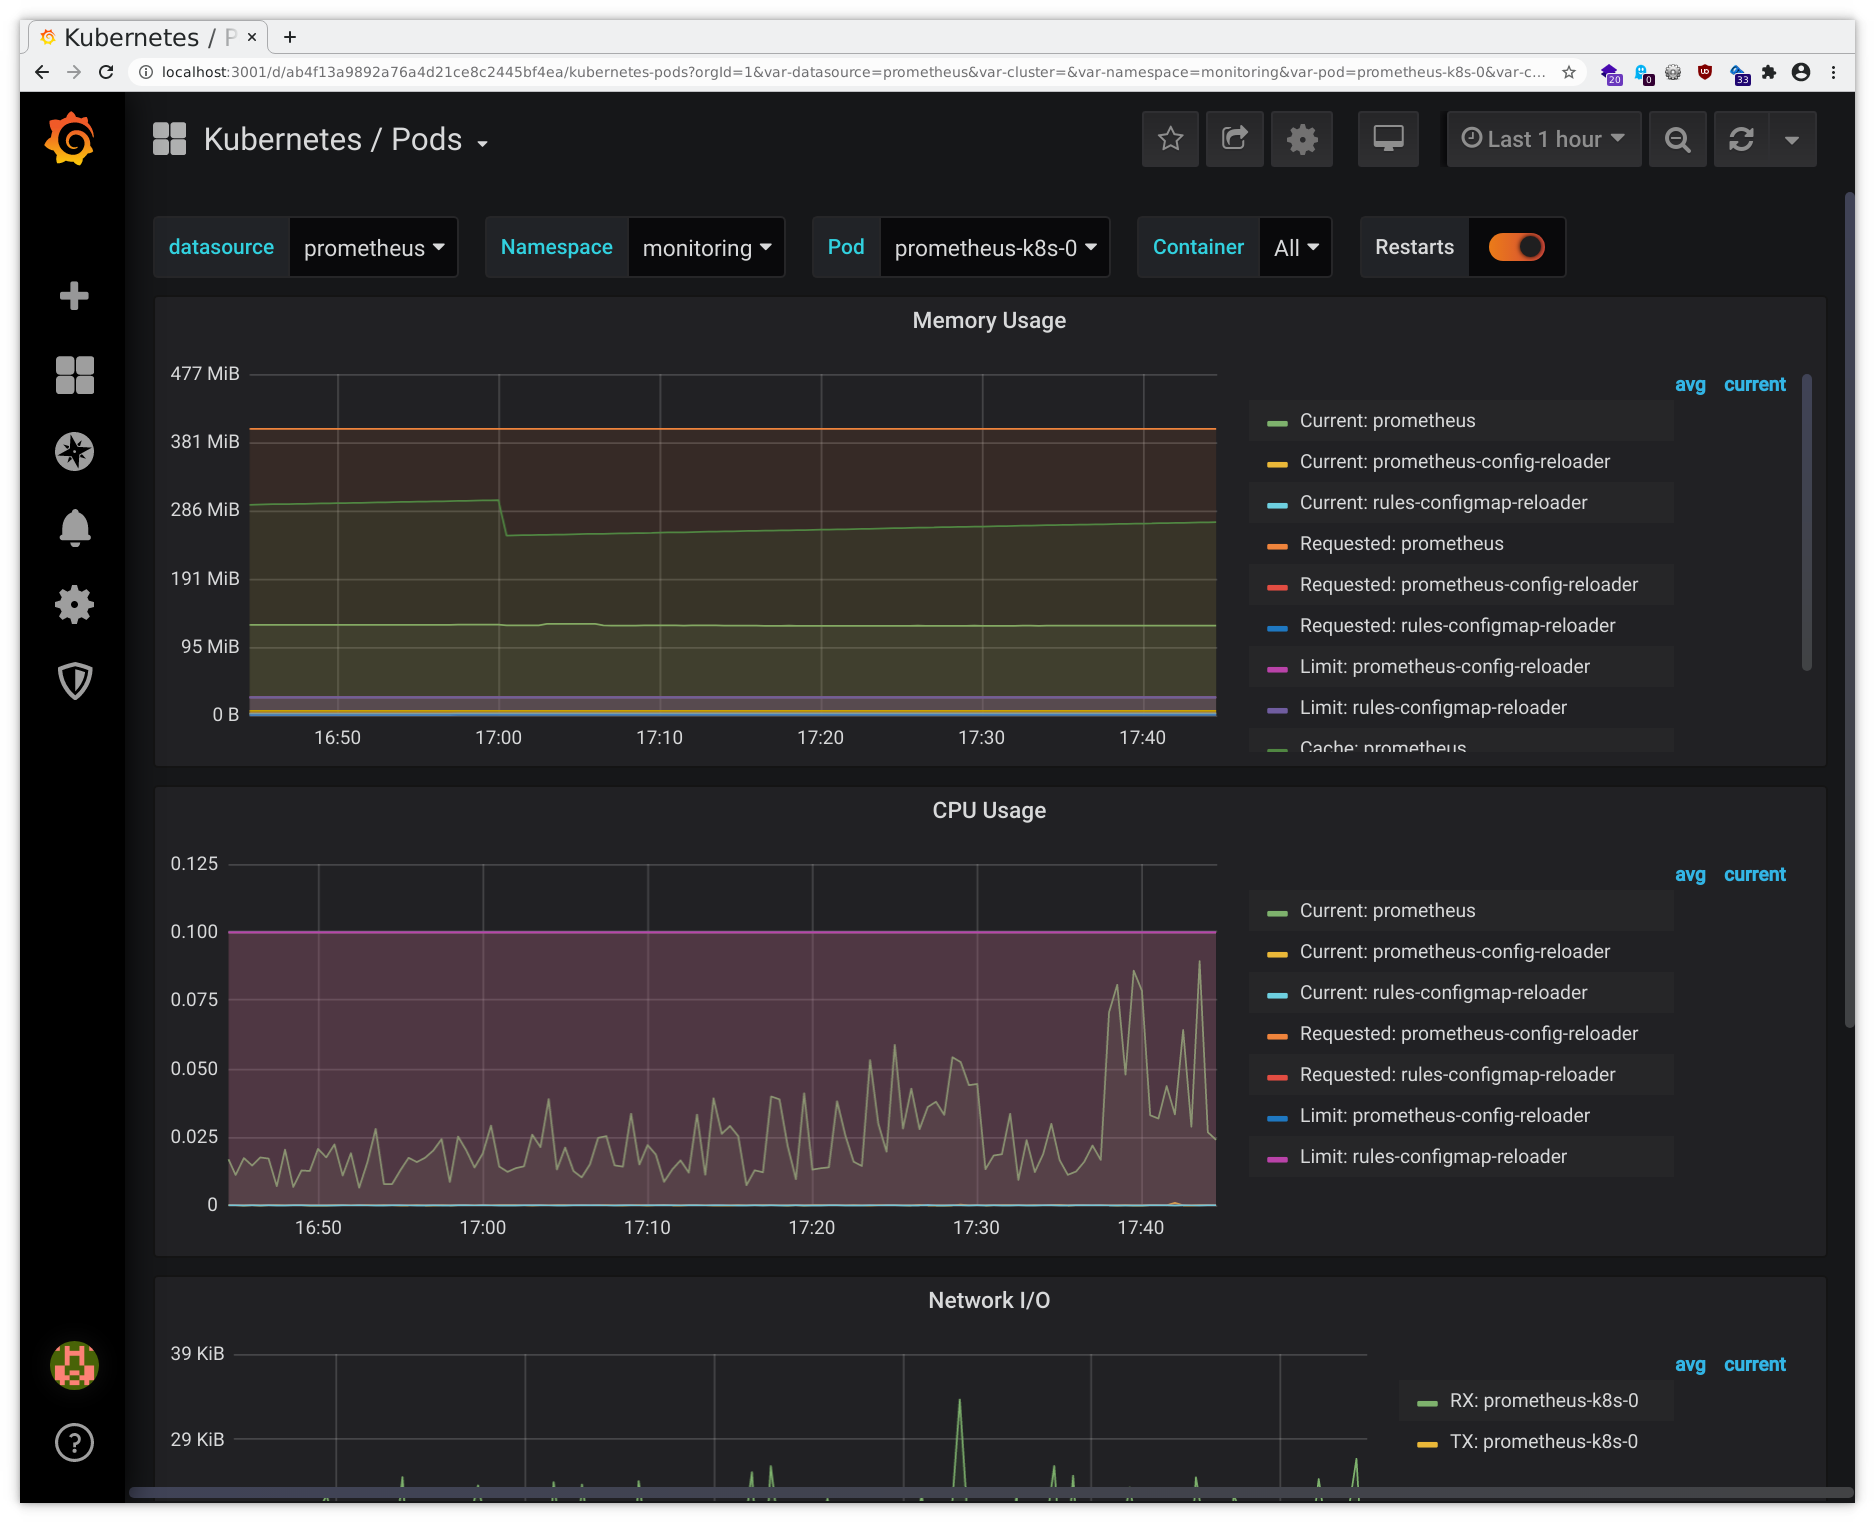Star this dashboard as favorite
This screenshot has height=1523, width=1875.
pyautogui.click(x=1170, y=139)
